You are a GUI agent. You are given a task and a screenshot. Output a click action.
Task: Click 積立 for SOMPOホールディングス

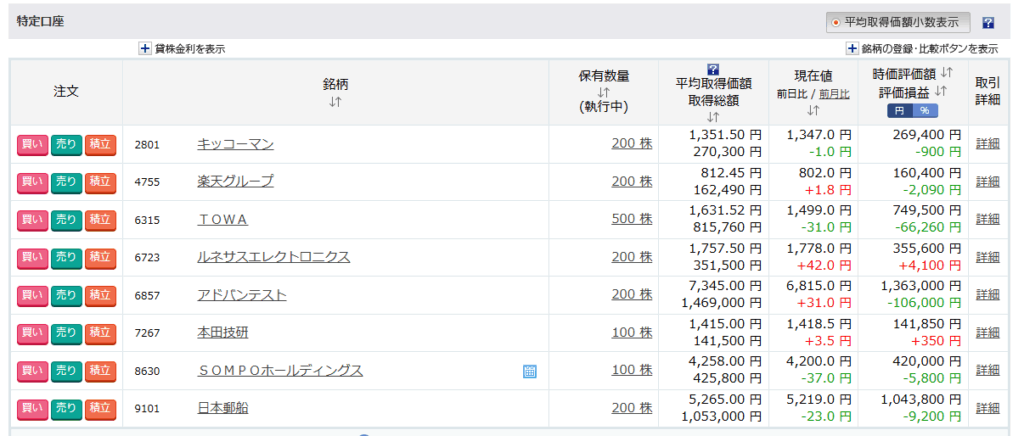100,371
